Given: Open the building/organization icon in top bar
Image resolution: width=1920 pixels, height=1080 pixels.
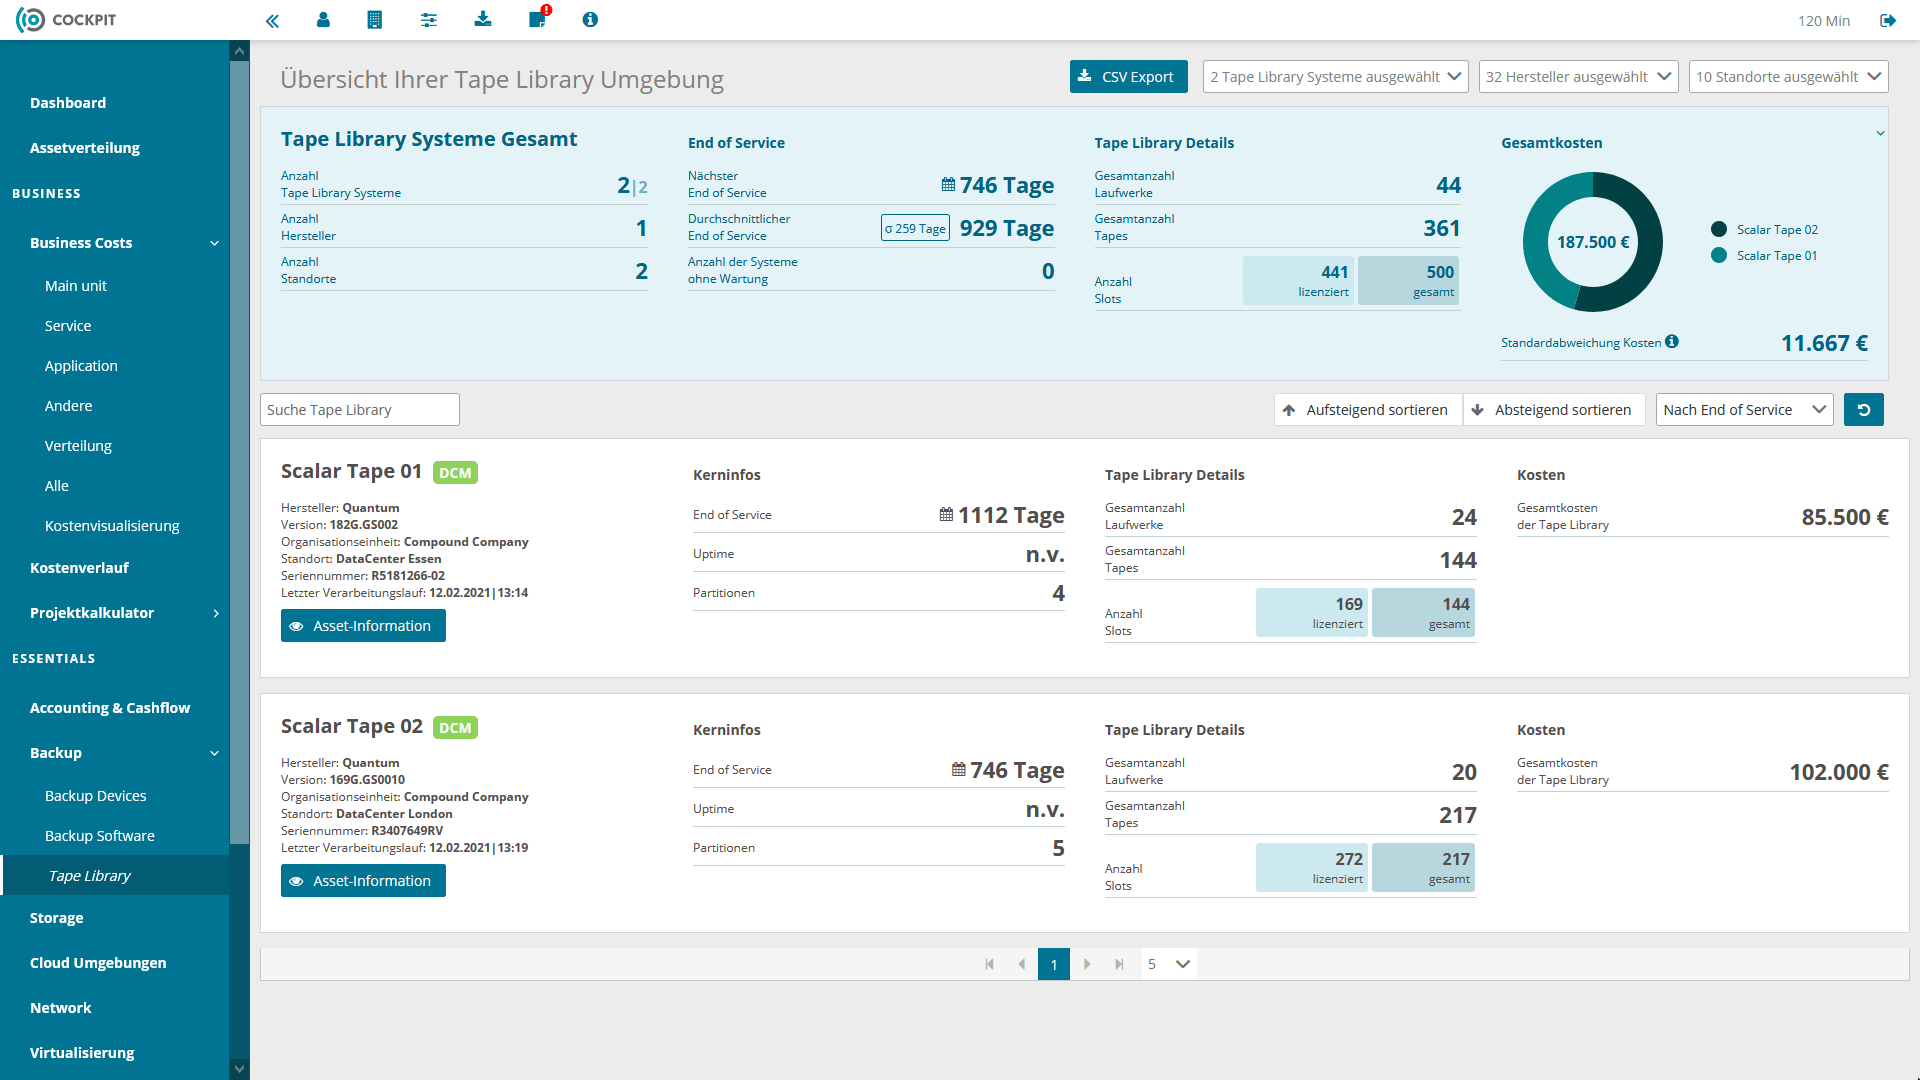Looking at the screenshot, I should tap(375, 20).
